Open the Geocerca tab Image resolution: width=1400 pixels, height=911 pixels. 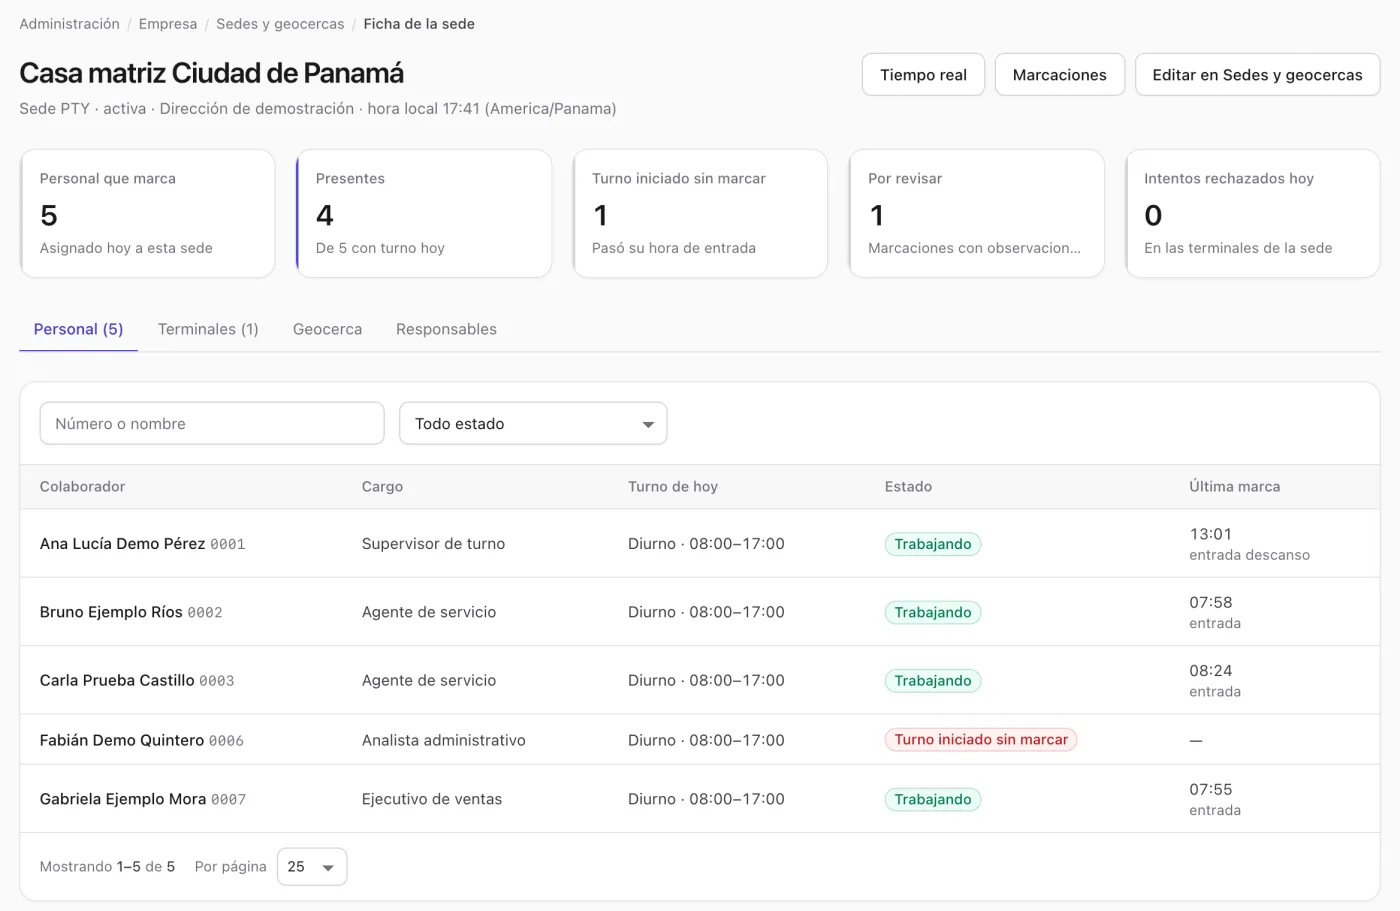[327, 329]
